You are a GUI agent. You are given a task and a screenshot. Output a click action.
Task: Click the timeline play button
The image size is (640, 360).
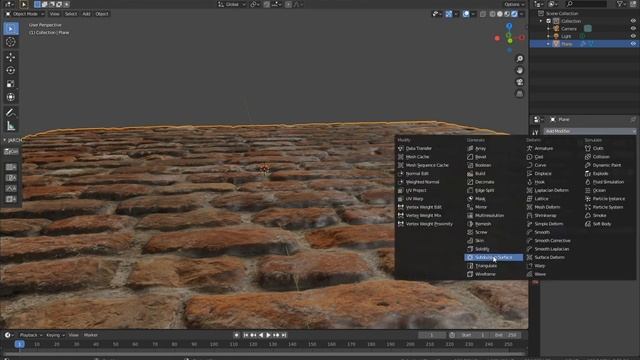(268, 335)
